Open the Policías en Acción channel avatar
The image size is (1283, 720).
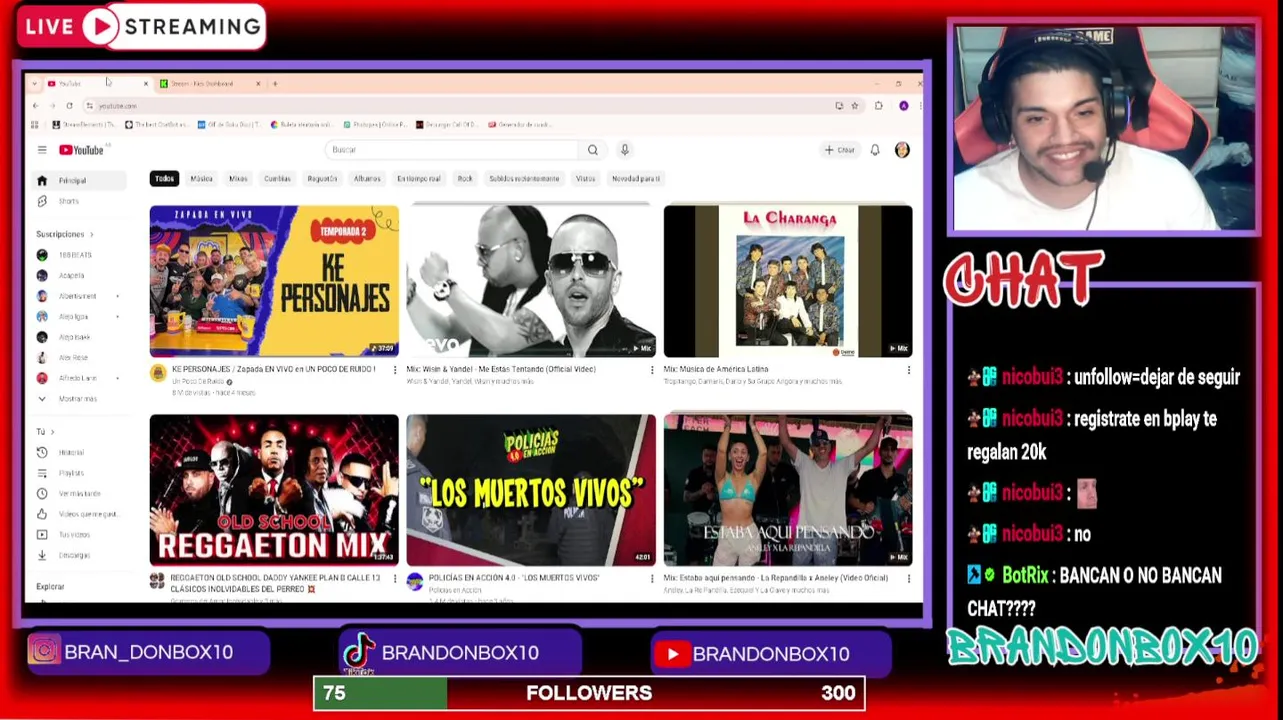(415, 582)
